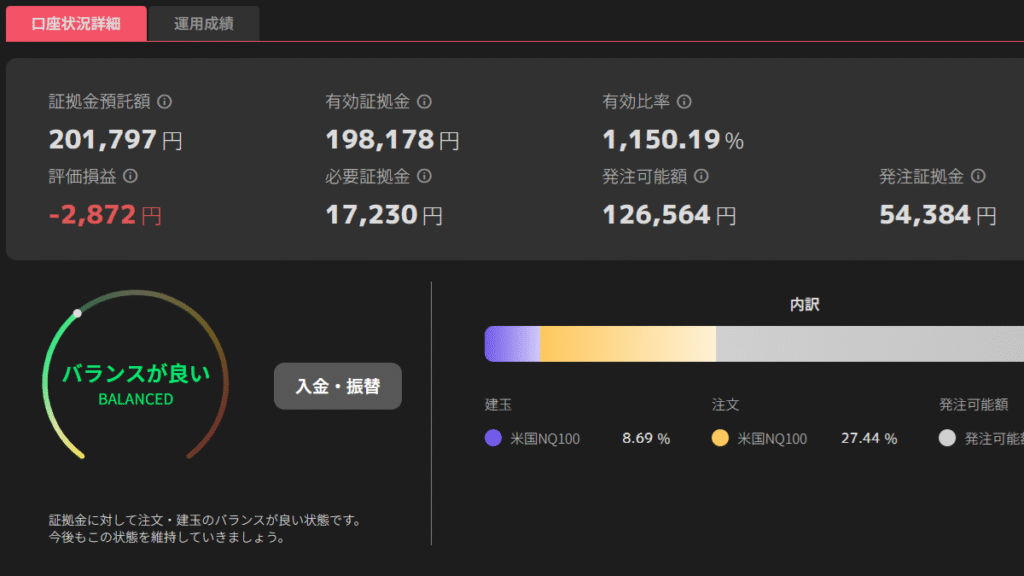Screen dimensions: 1024x576
Task: Click info icon next to 評価損益
Action: coord(131,176)
